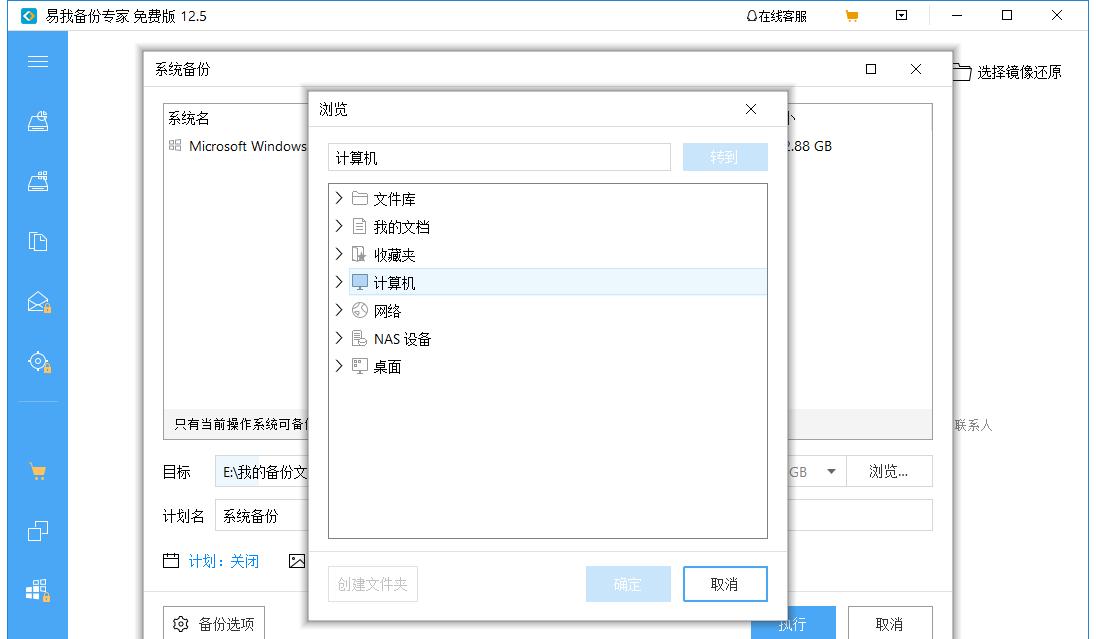Open the locked smart backup target icon
1096x639 pixels.
tap(38, 362)
